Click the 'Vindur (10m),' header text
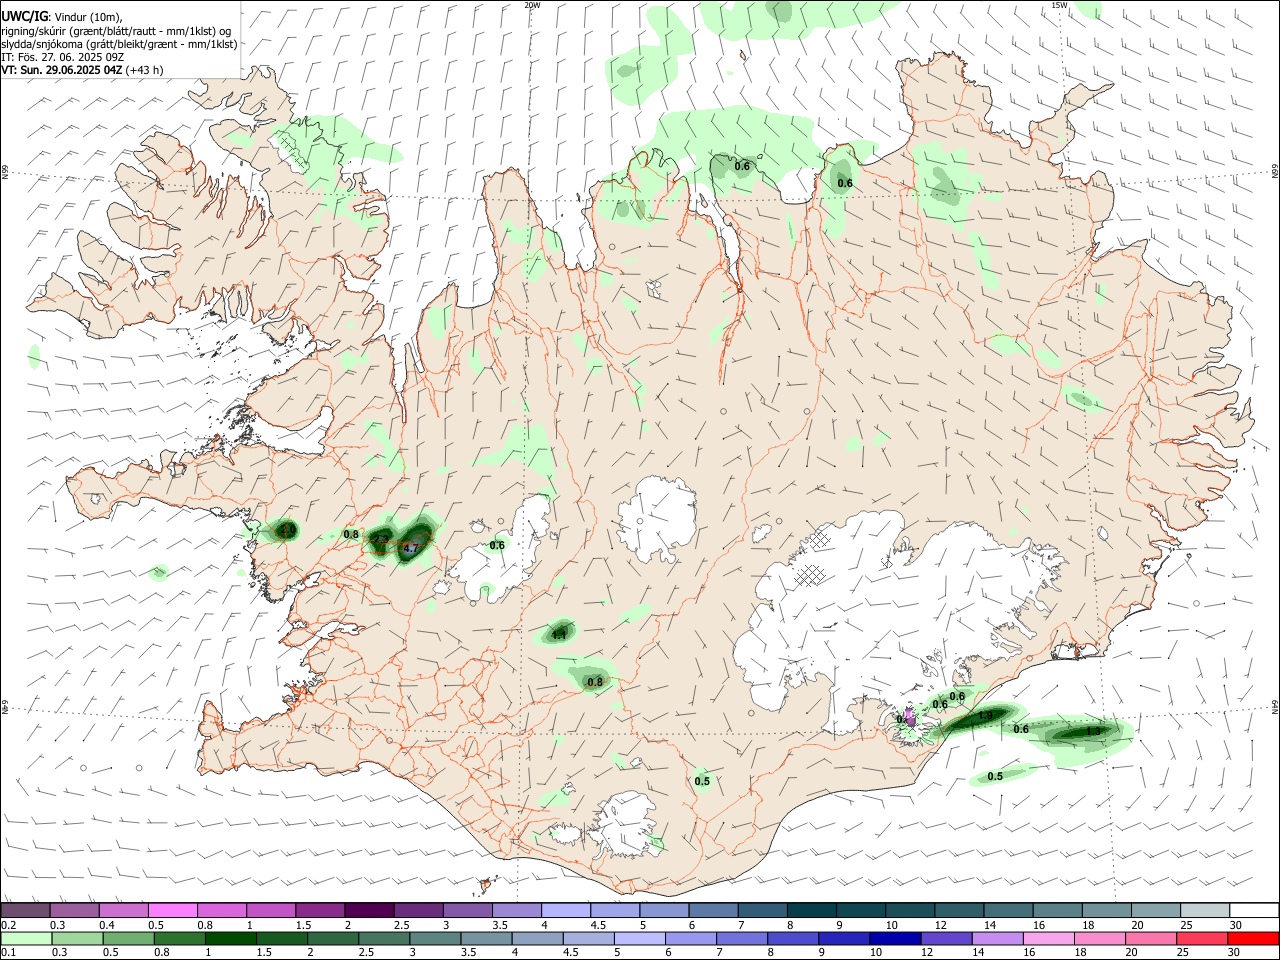 (88, 17)
